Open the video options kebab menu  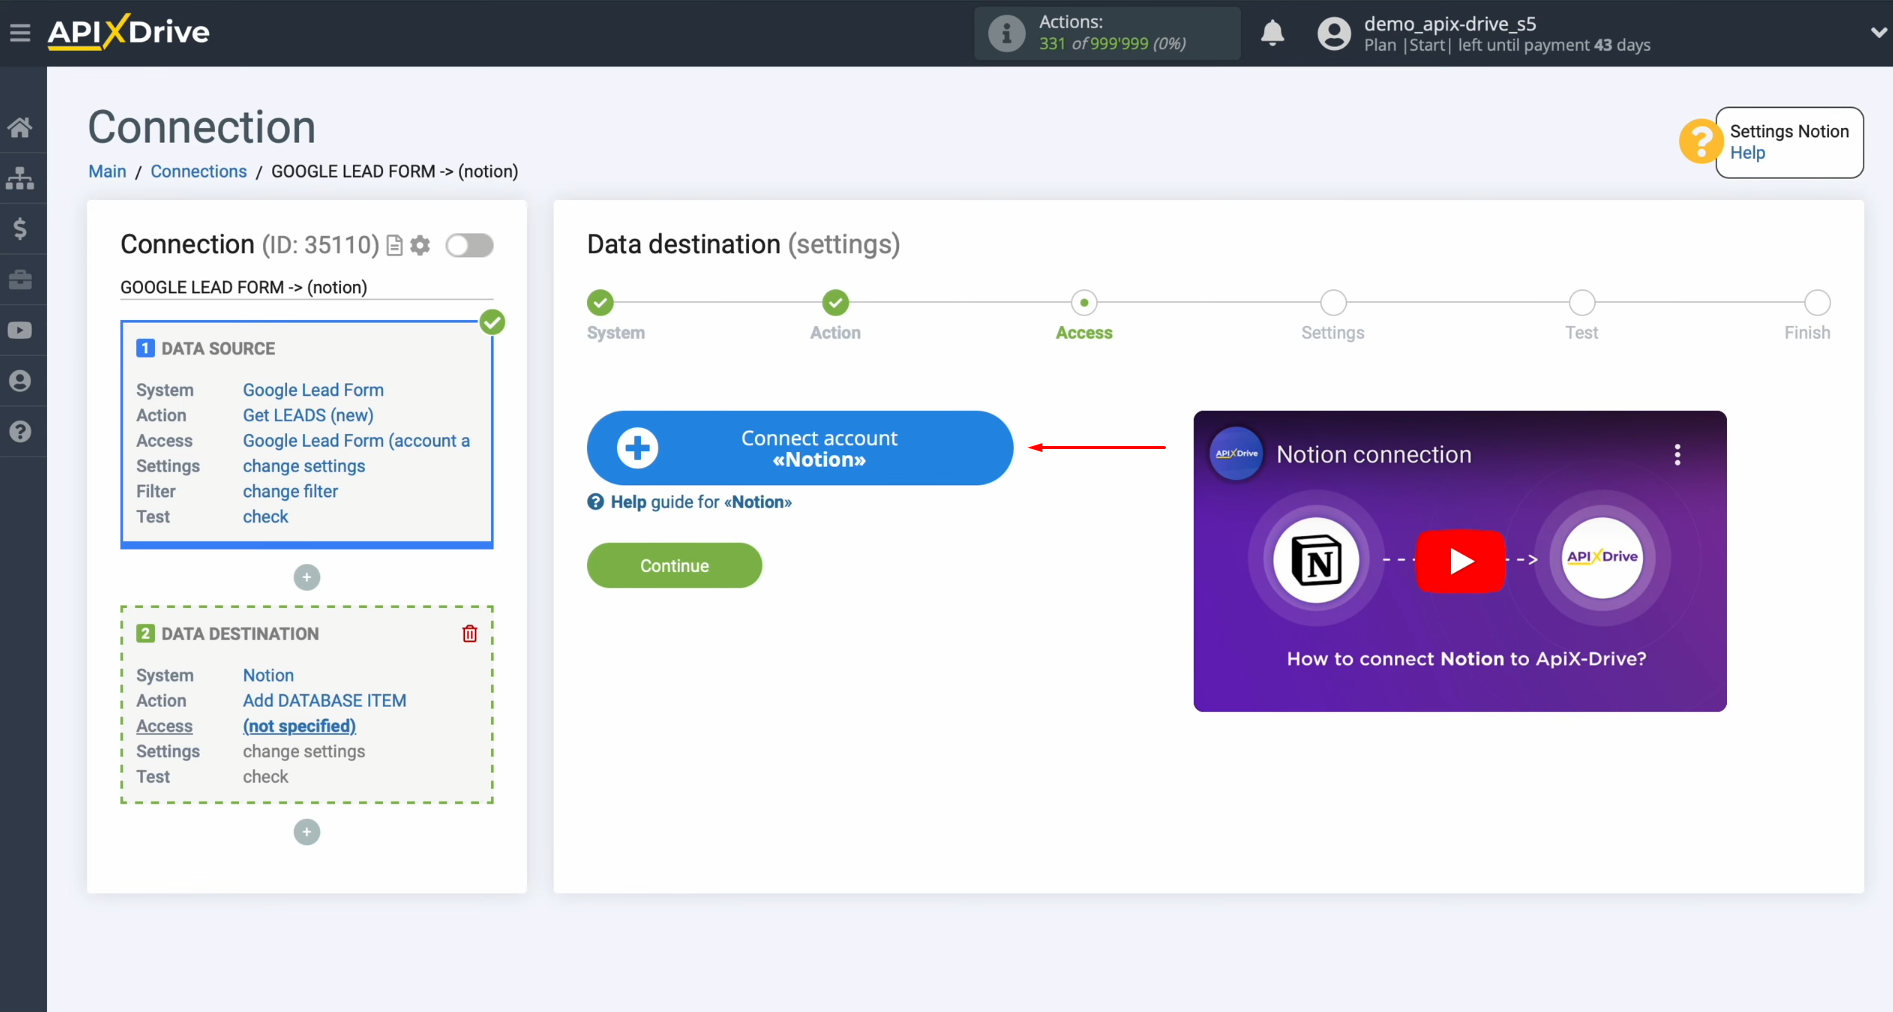[1678, 453]
